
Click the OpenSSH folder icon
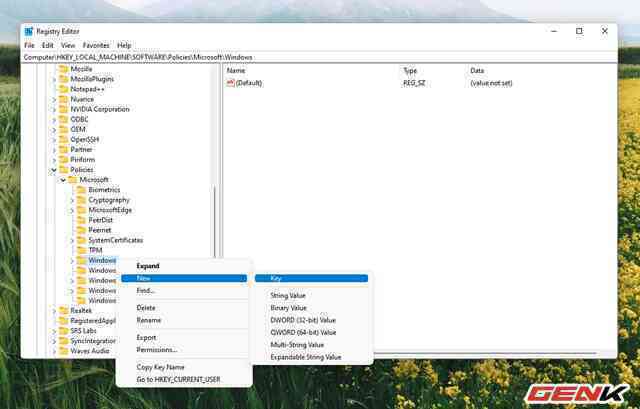tap(64, 140)
